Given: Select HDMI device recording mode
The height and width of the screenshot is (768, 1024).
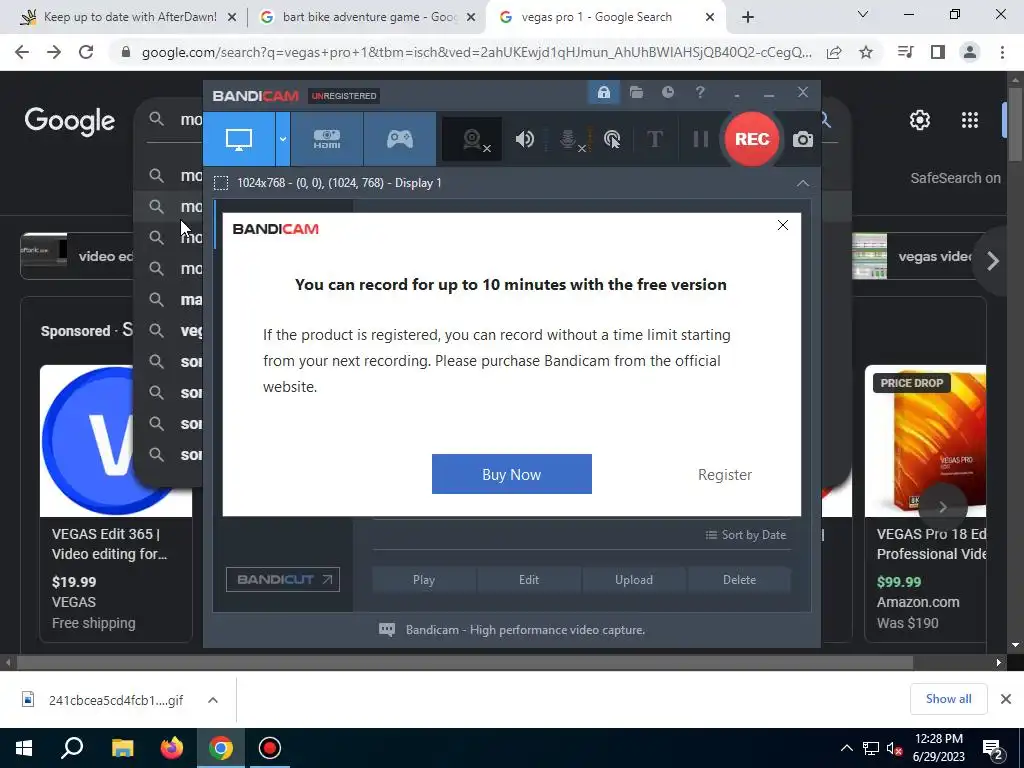Looking at the screenshot, I should coord(327,139).
